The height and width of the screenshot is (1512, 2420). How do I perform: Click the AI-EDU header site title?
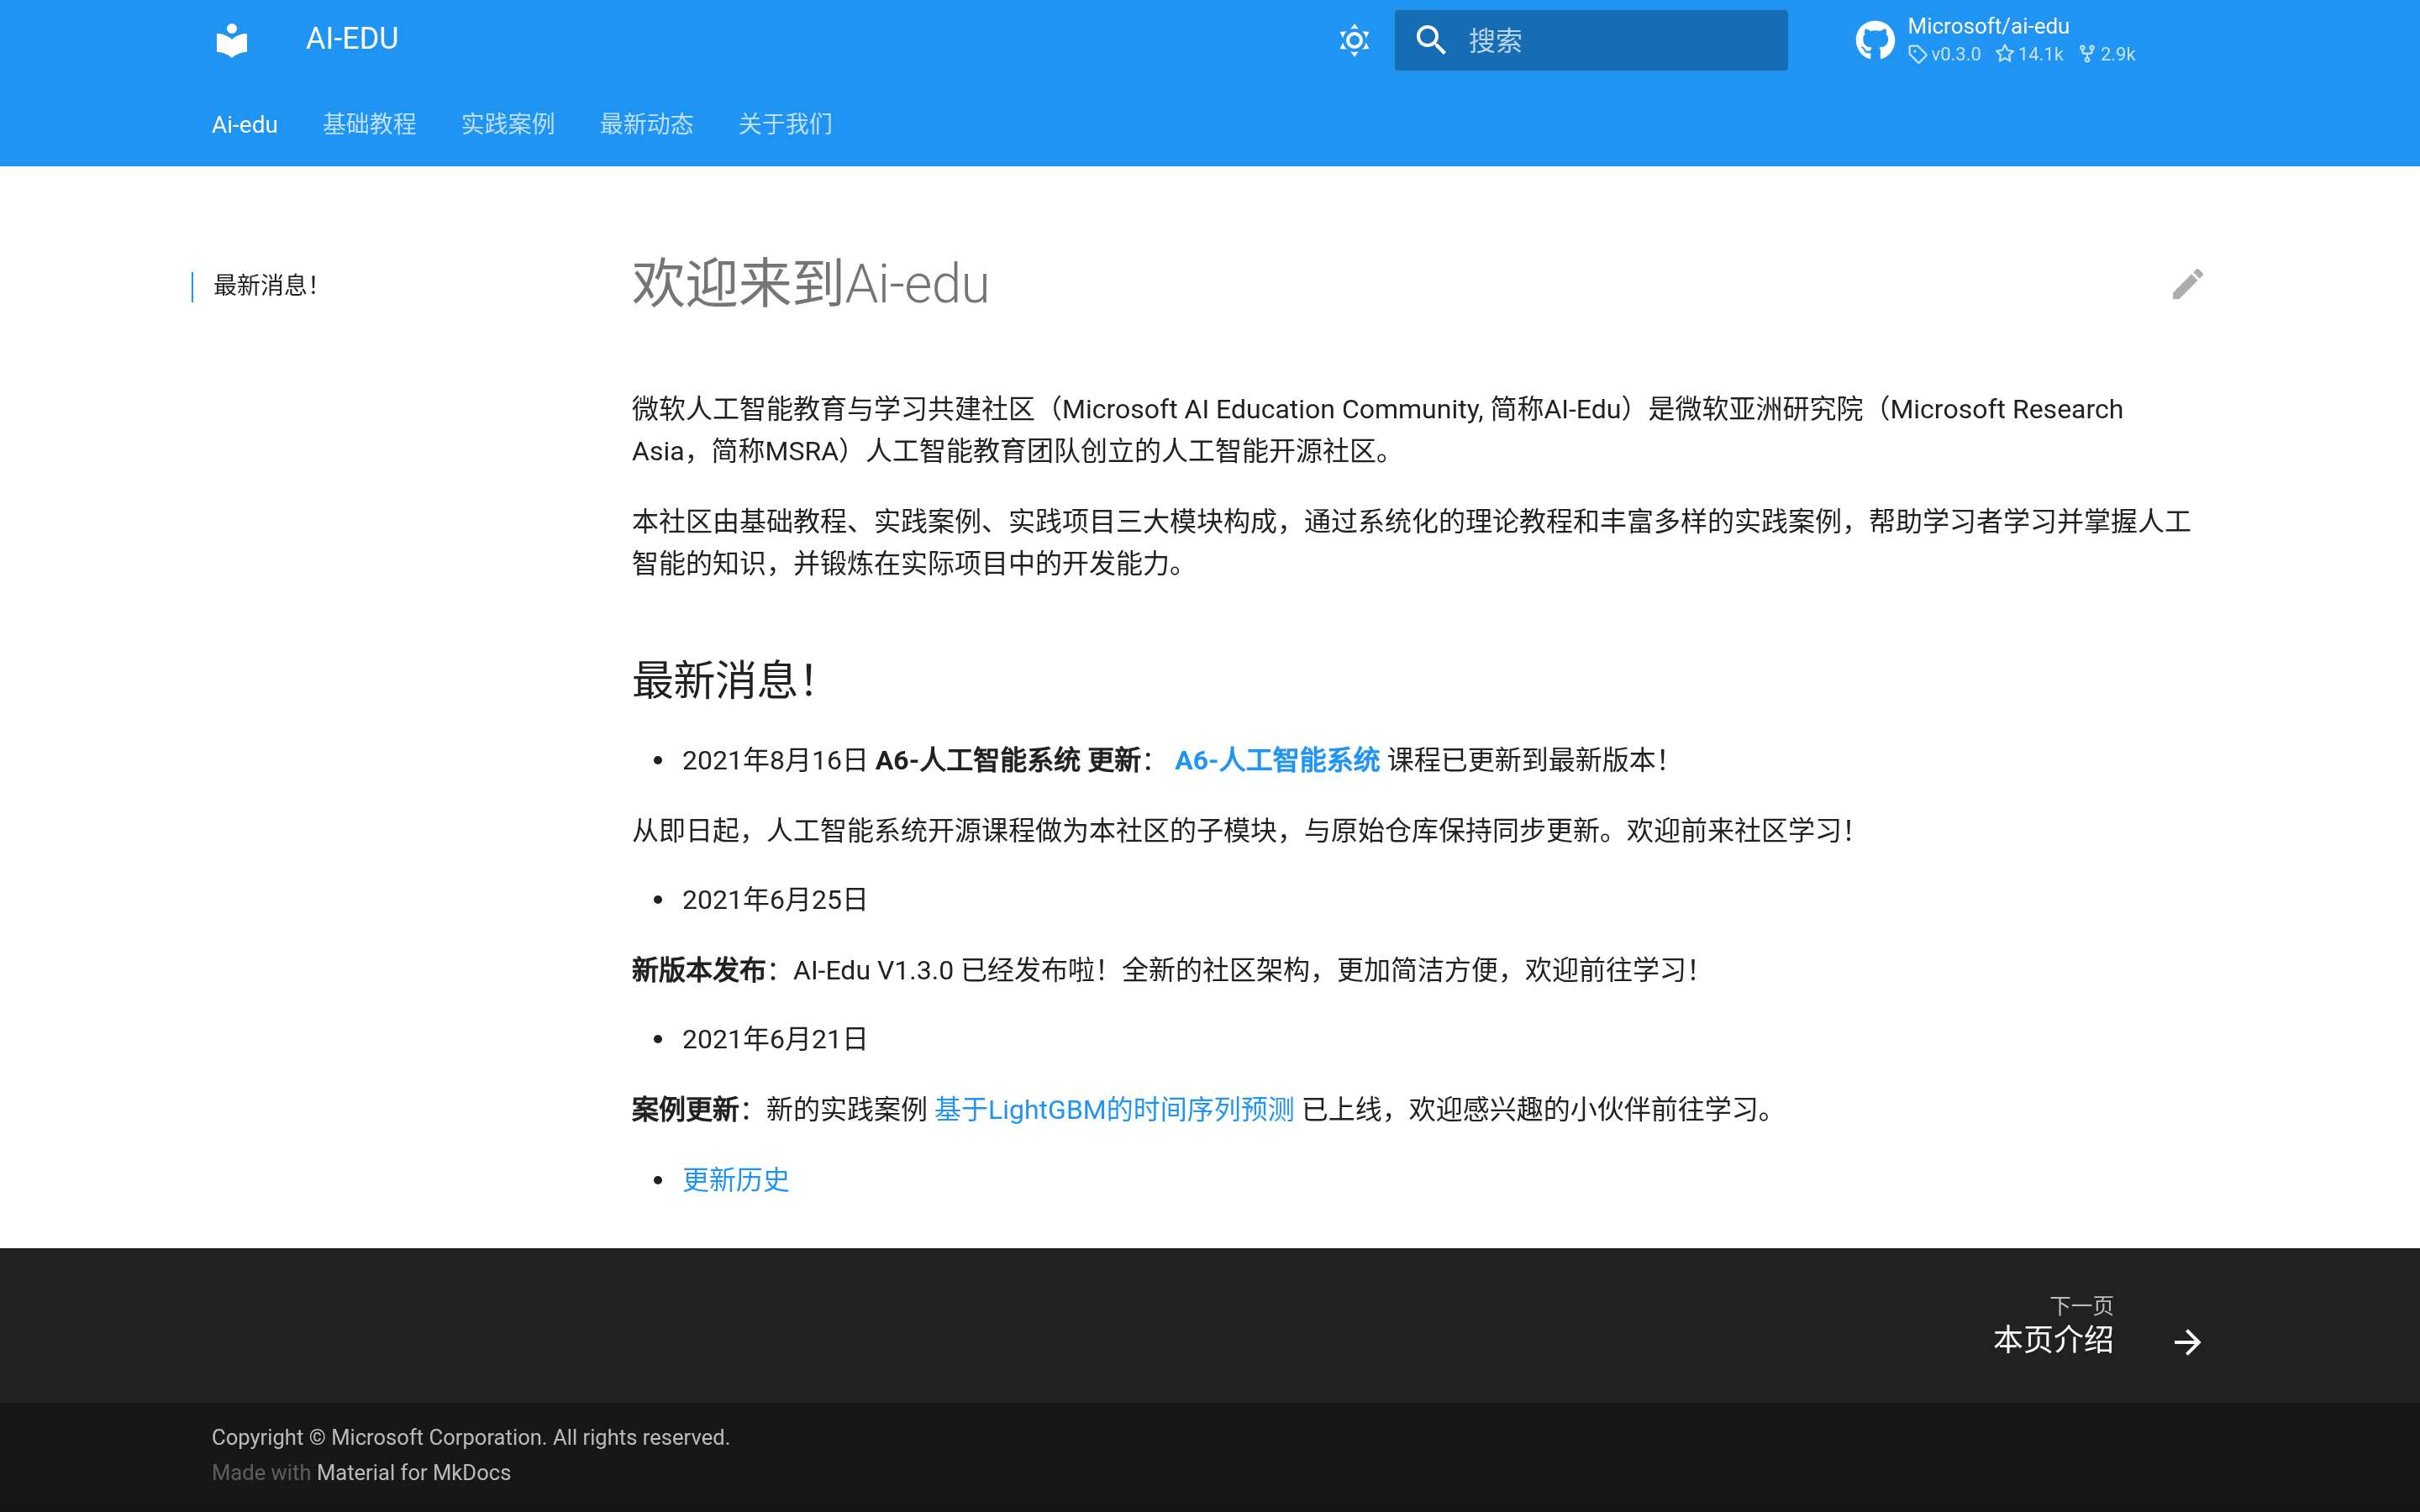[x=352, y=39]
